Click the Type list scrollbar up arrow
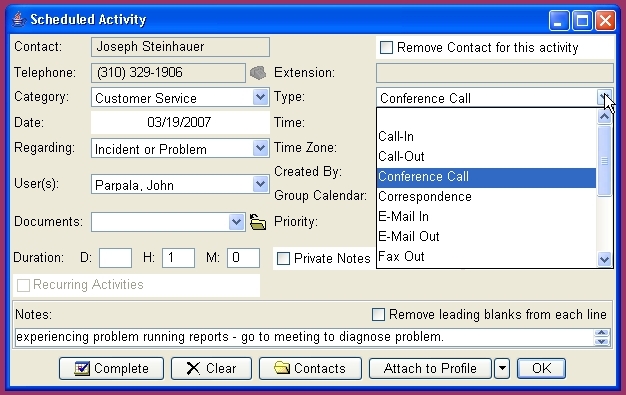Screen dimensions: 626x395 [604, 117]
